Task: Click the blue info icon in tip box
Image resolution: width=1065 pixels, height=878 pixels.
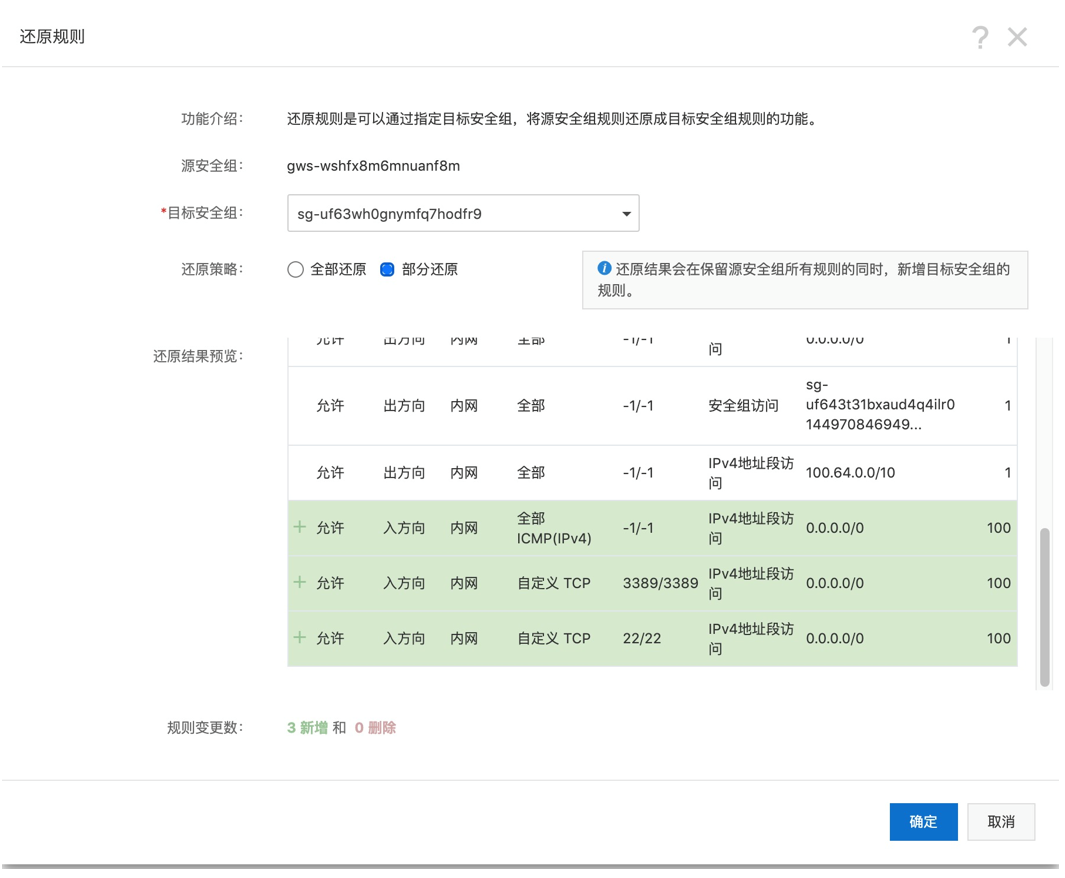Action: click(603, 269)
